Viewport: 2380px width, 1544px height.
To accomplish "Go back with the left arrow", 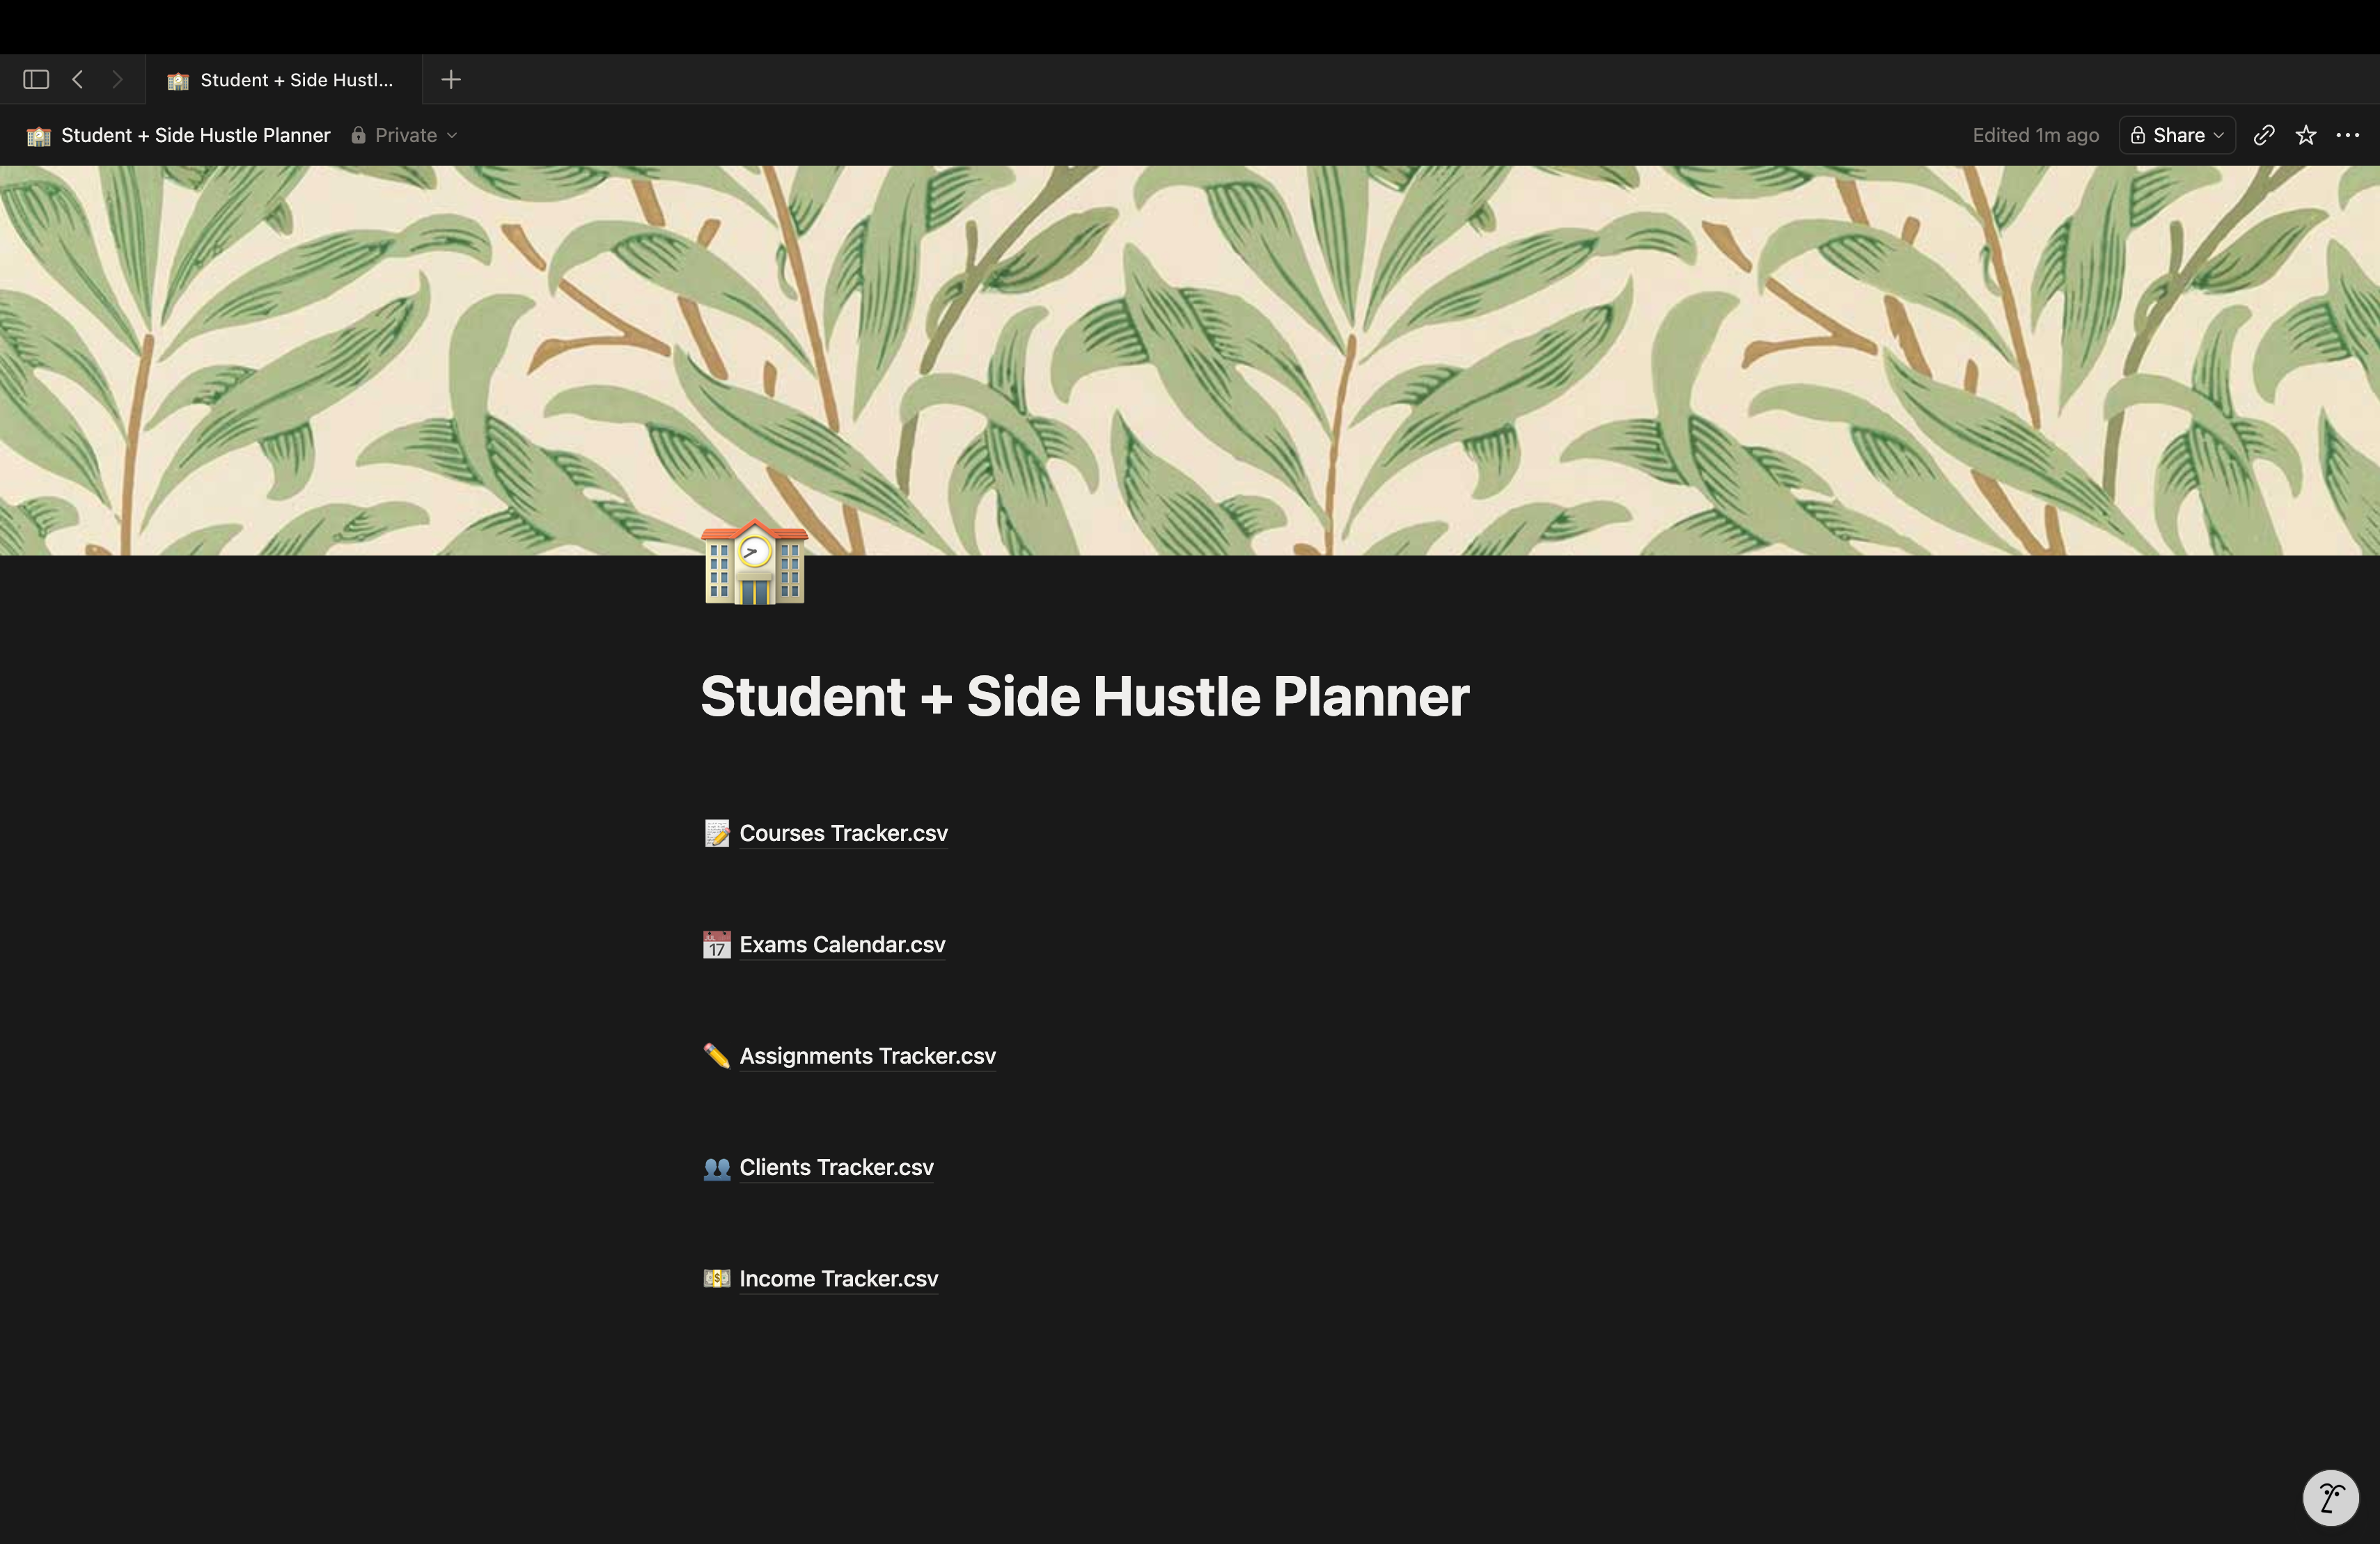I will [77, 79].
